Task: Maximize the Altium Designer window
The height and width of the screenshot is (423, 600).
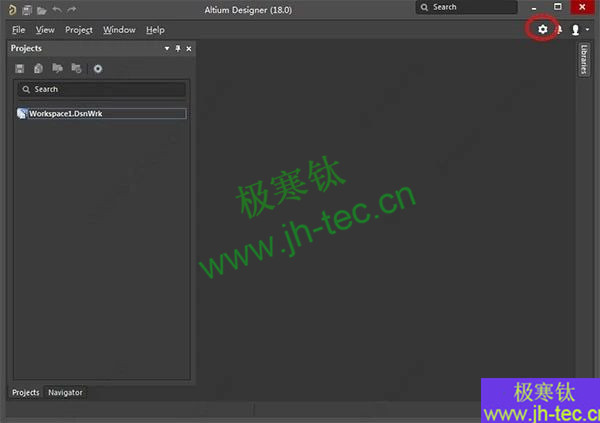Action: pyautogui.click(x=558, y=7)
